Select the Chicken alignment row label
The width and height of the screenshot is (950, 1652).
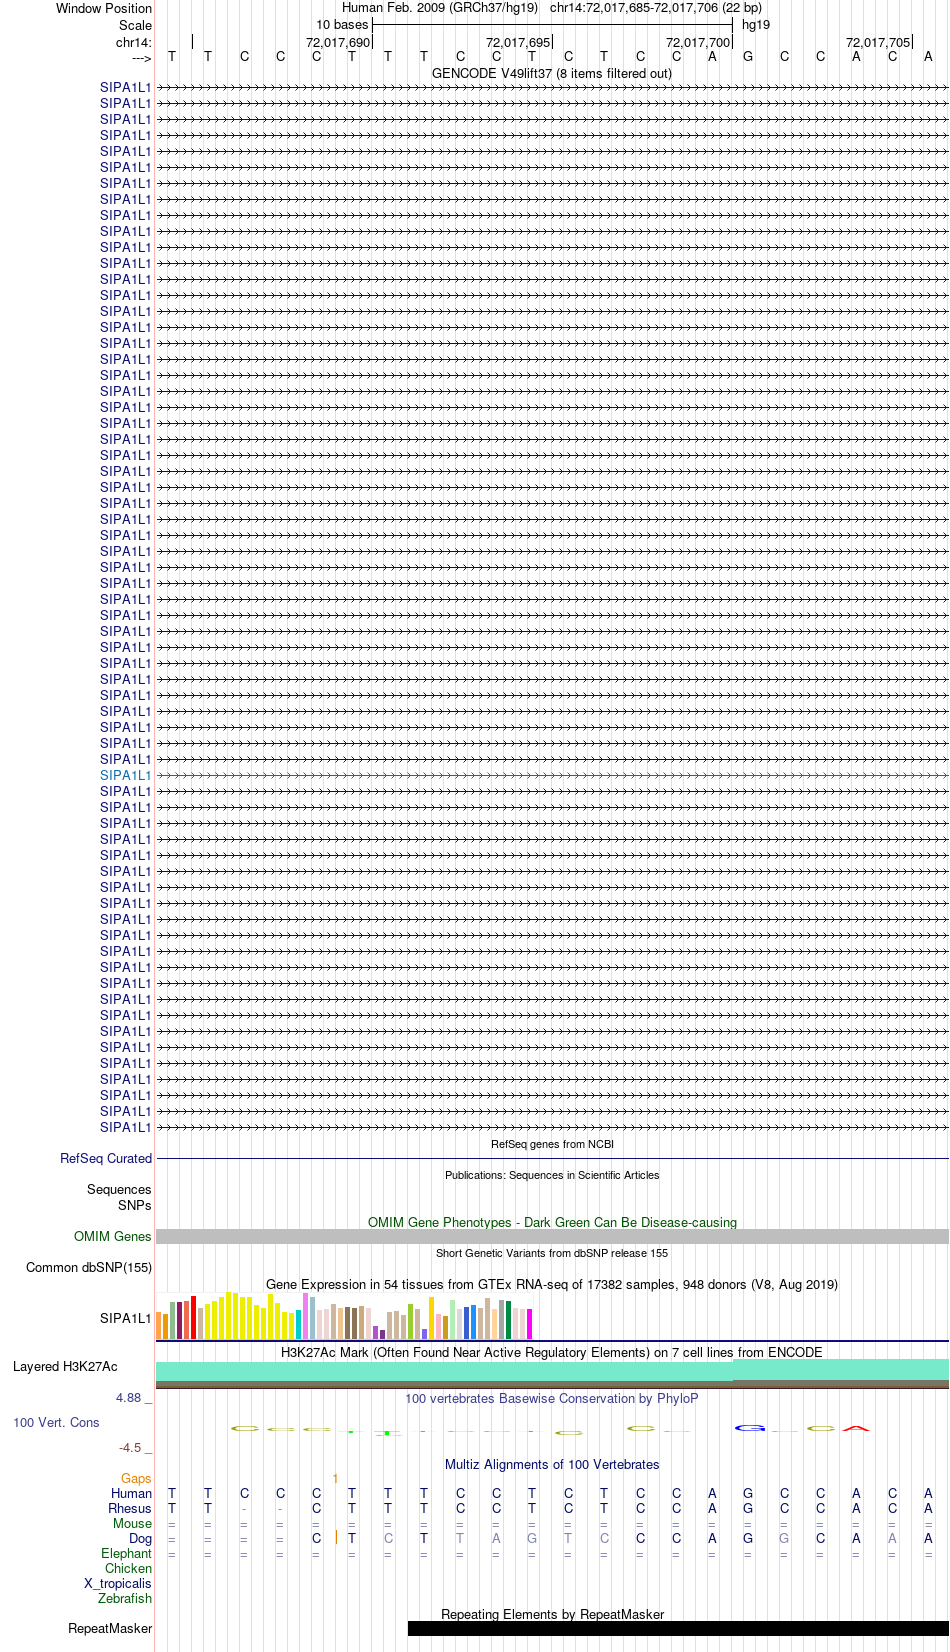coord(128,1568)
